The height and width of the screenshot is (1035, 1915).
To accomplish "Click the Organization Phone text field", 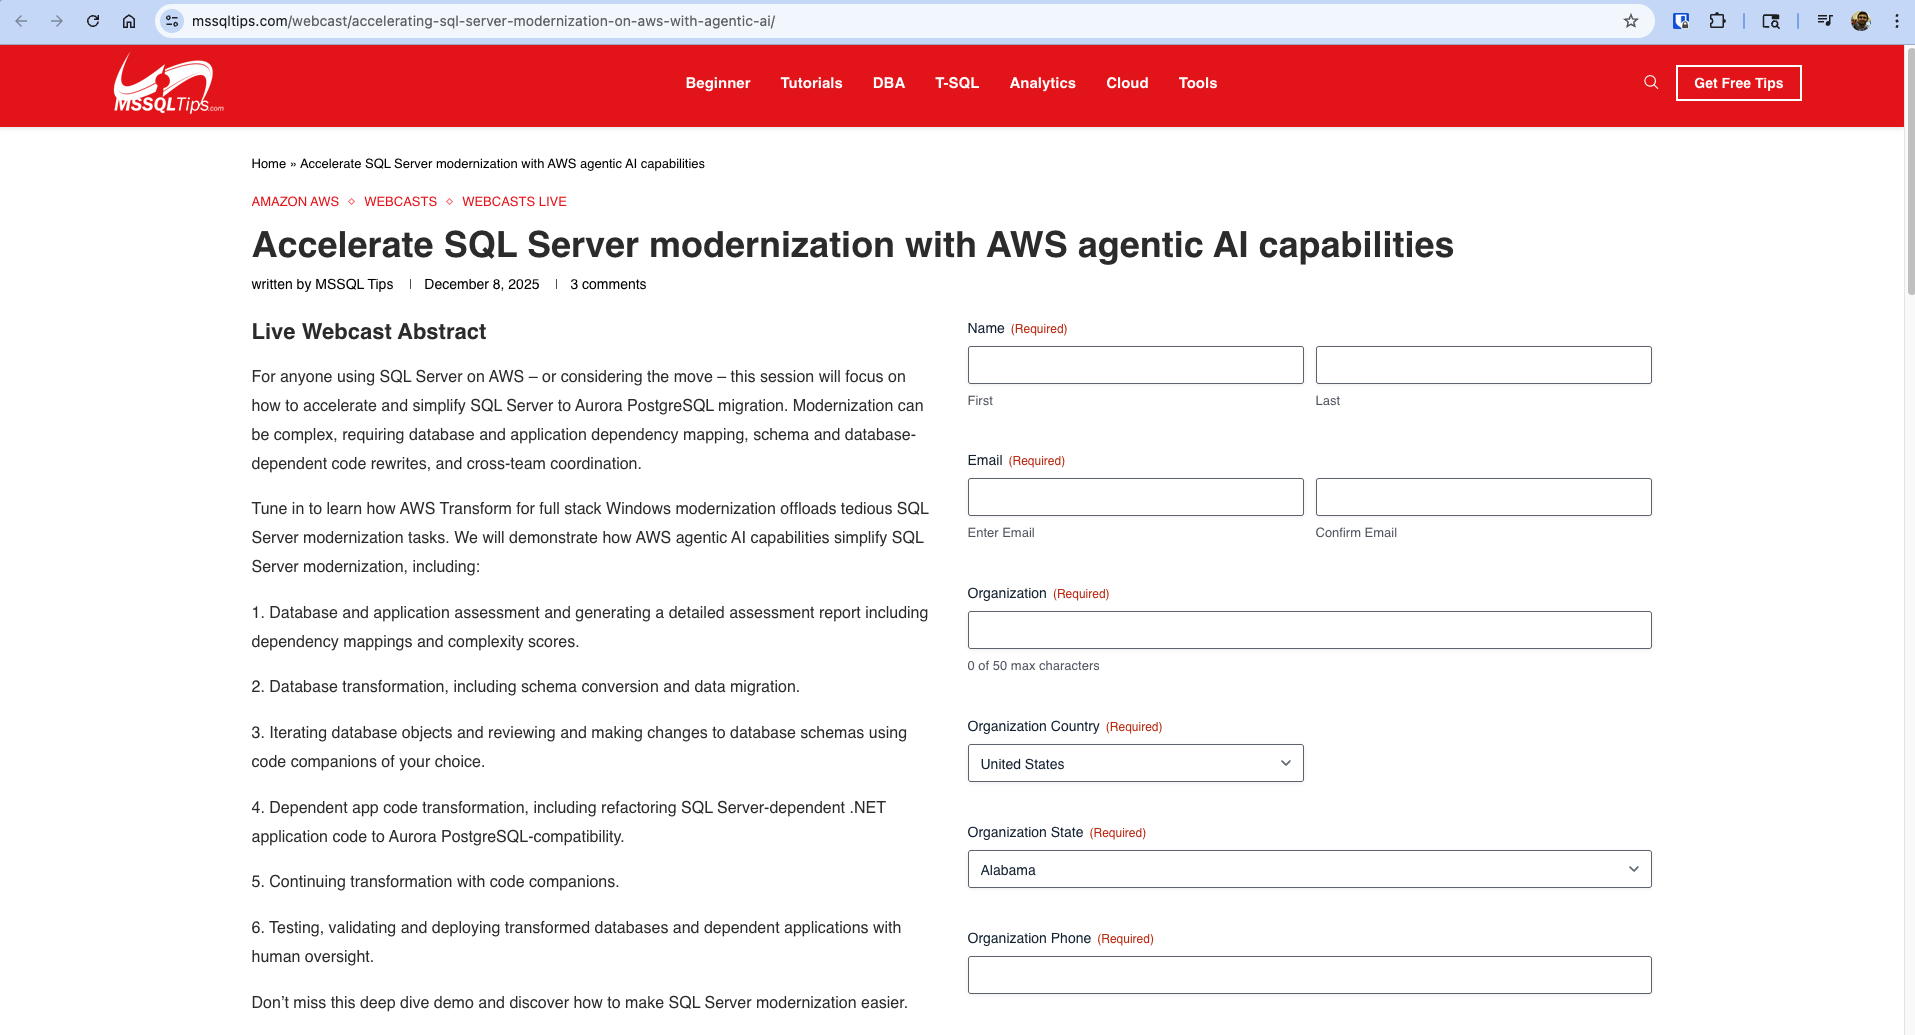I will pyautogui.click(x=1309, y=975).
